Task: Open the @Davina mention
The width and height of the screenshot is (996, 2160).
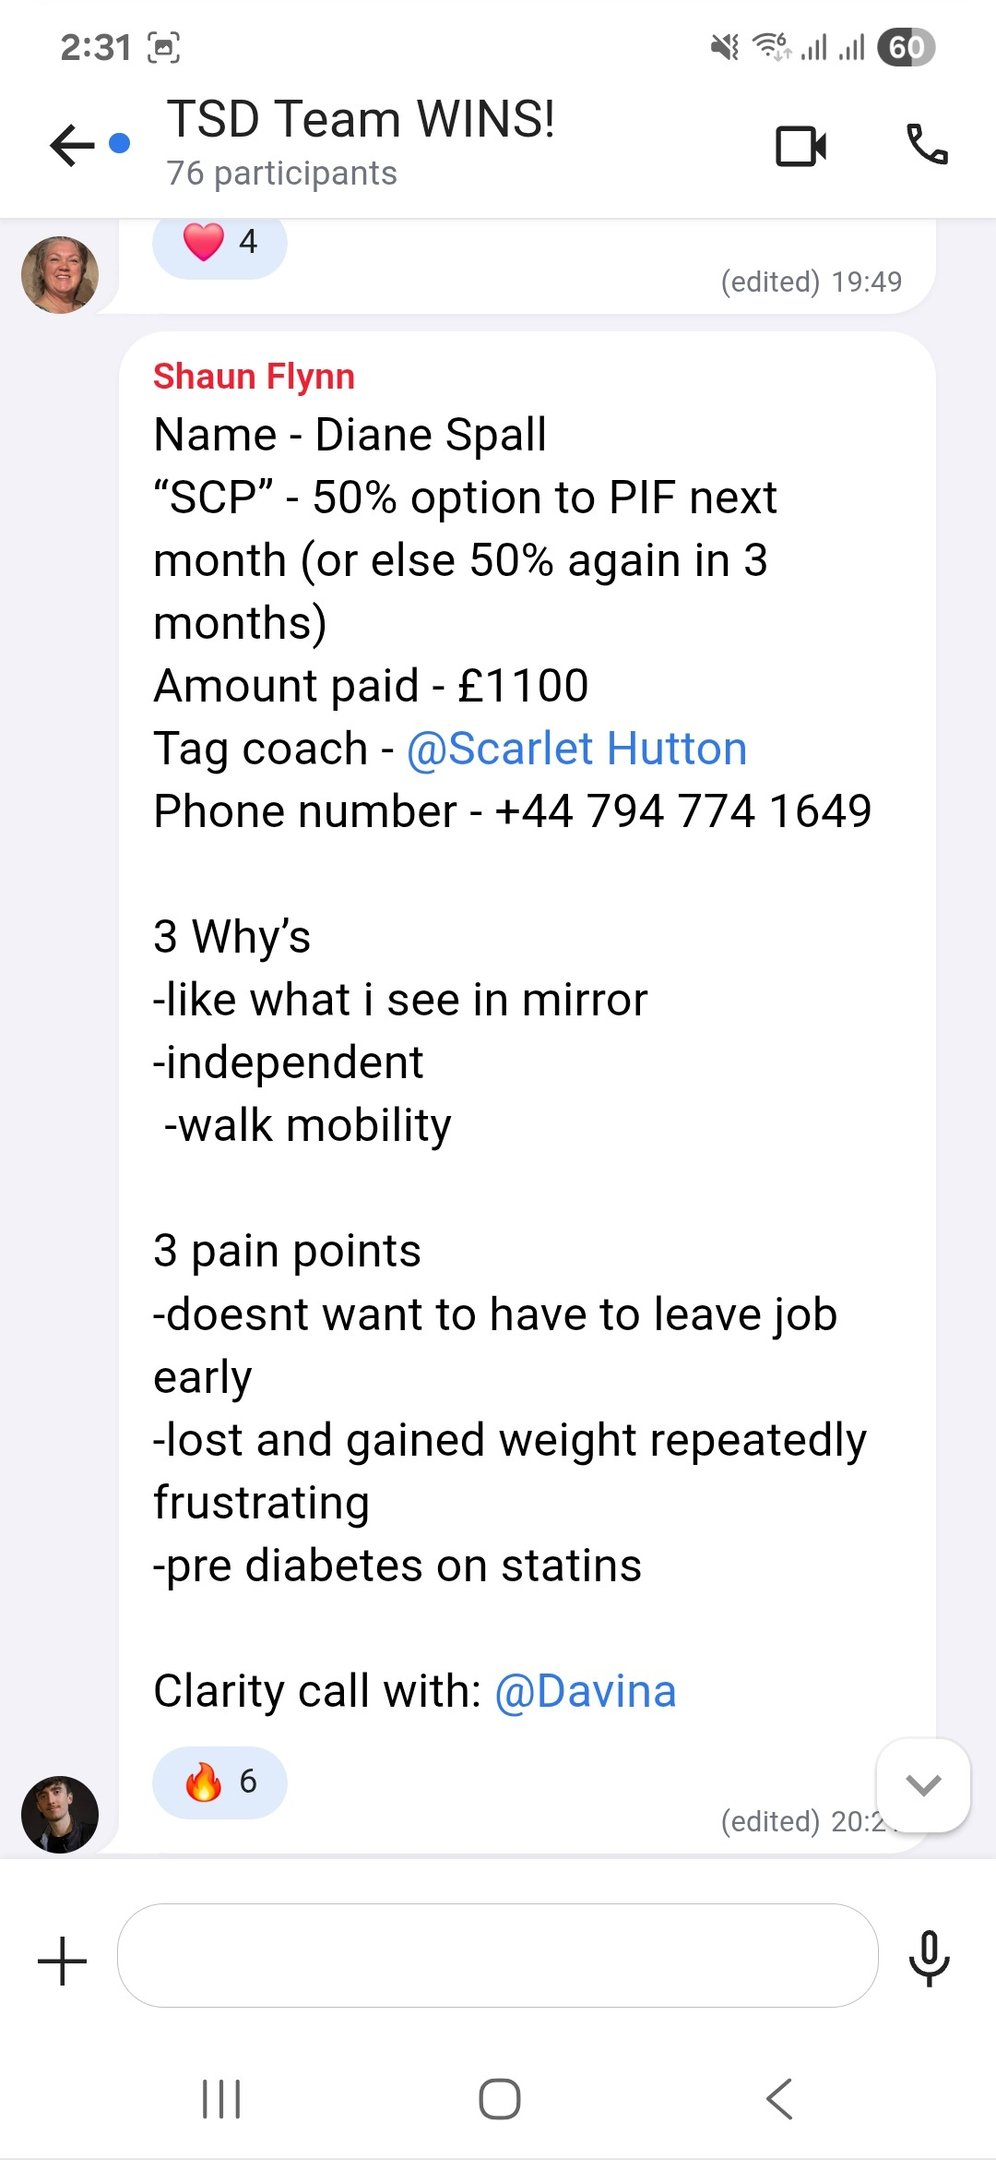Action: coord(586,1691)
